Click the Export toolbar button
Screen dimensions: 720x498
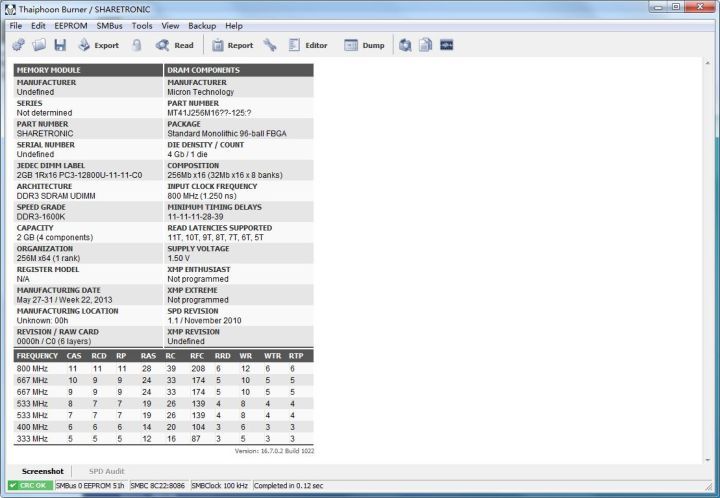point(98,45)
